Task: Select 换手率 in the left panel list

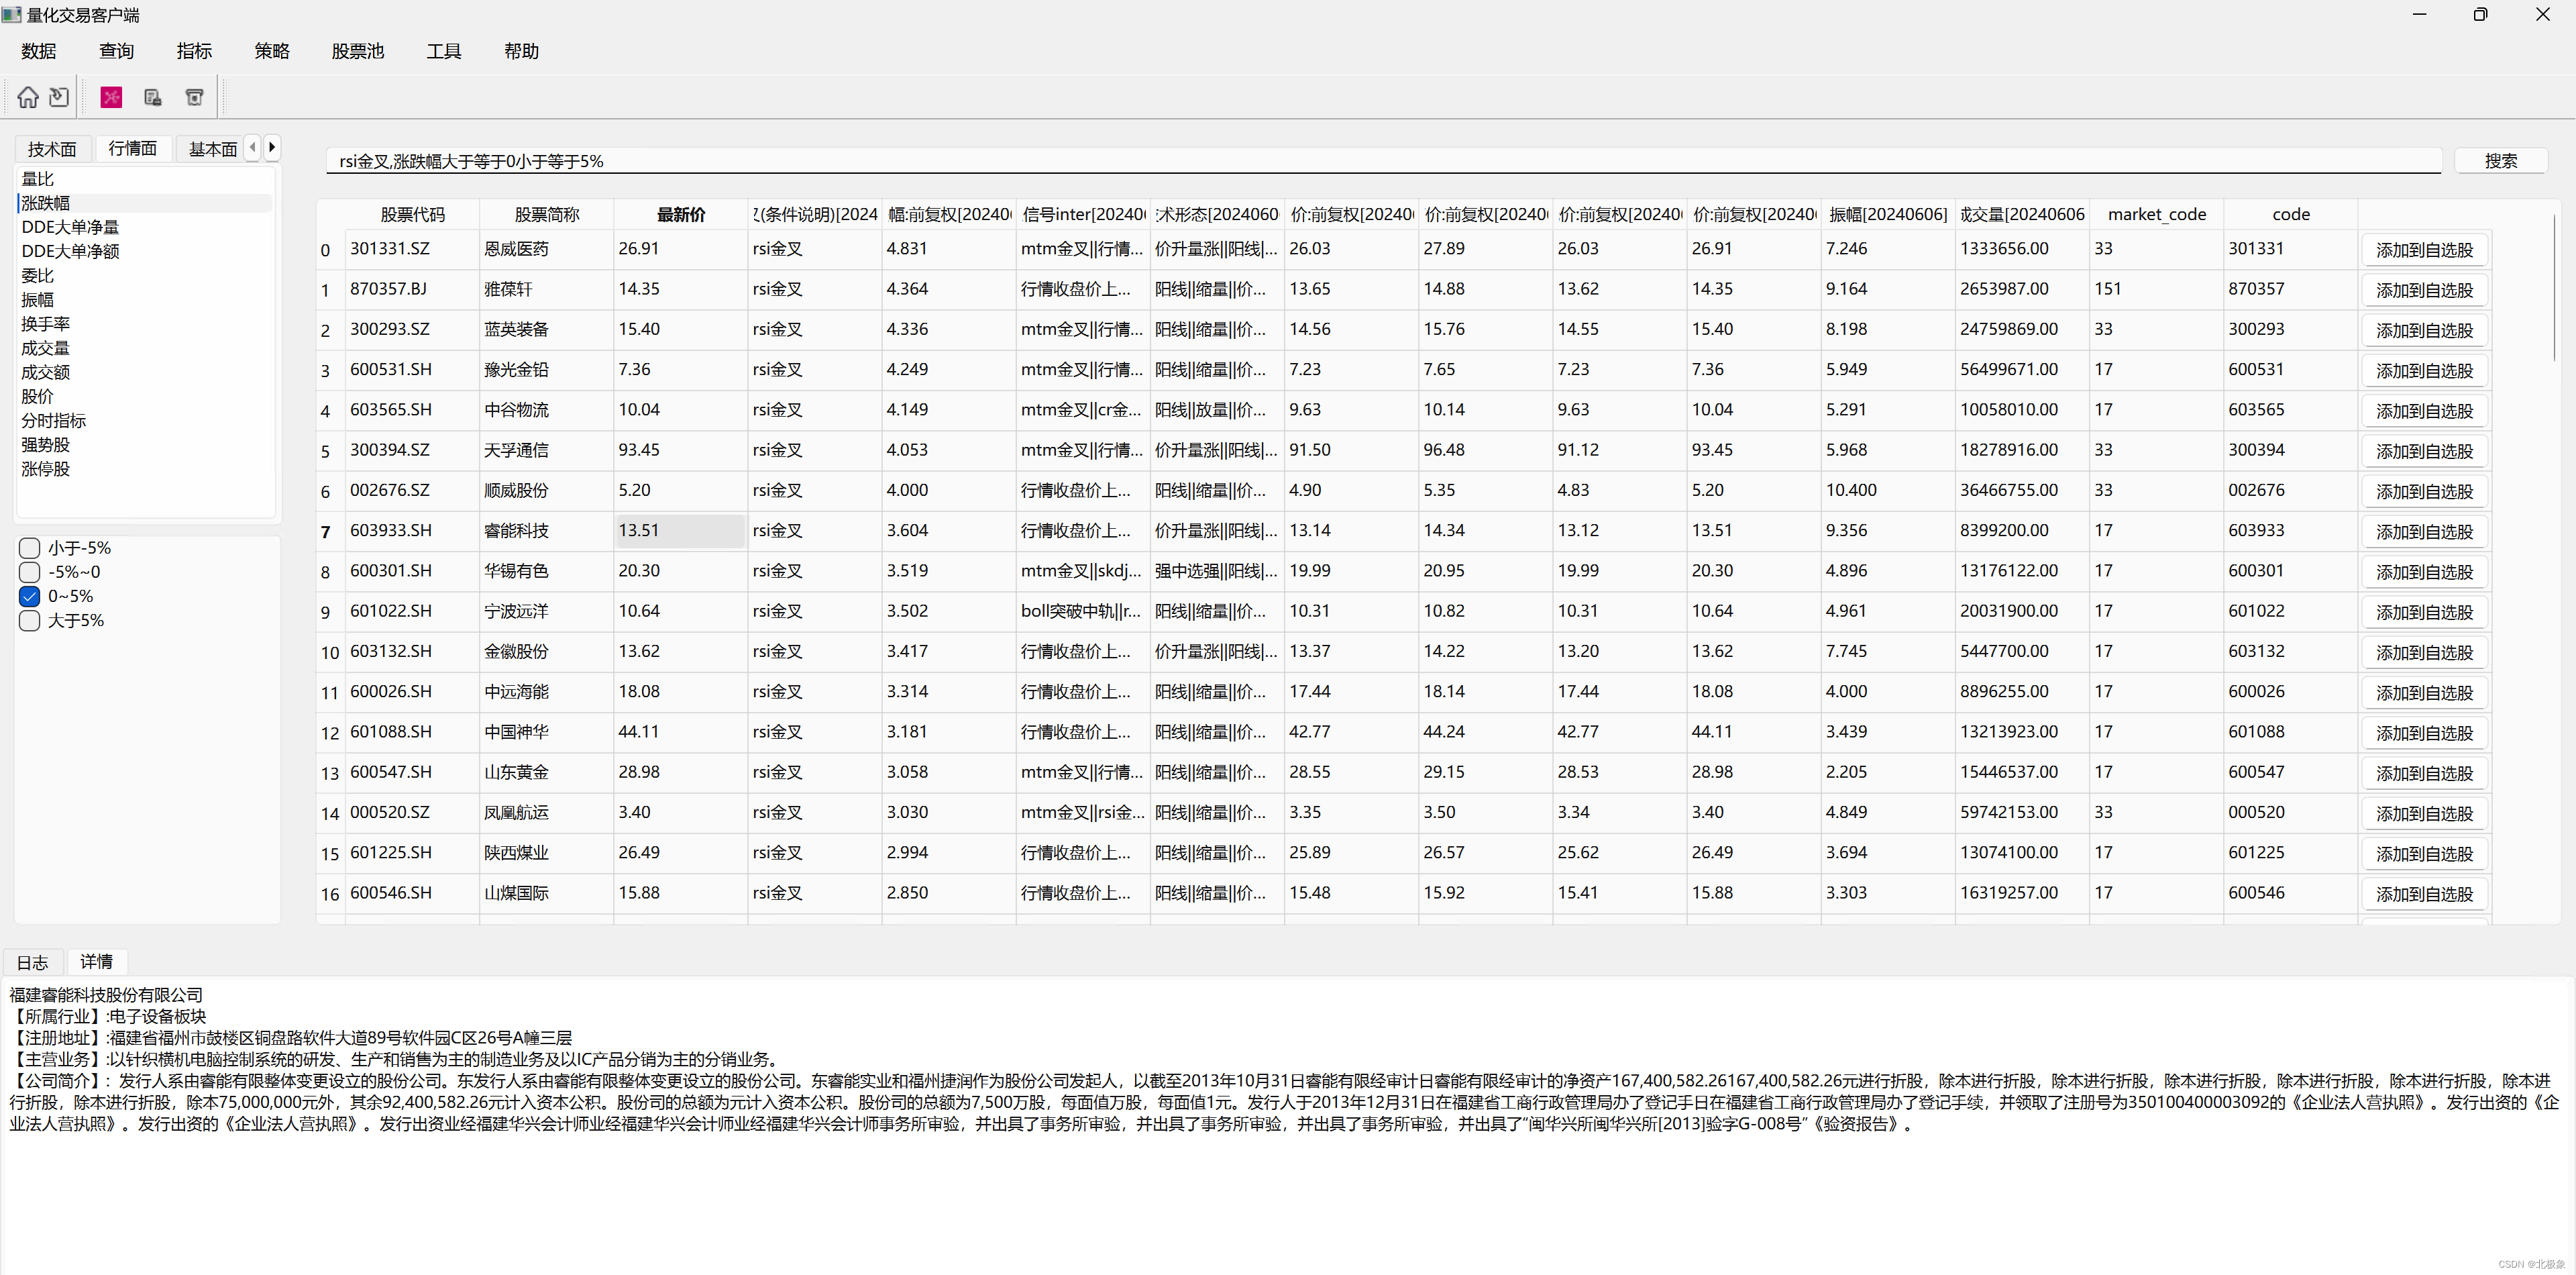Action: (x=46, y=323)
